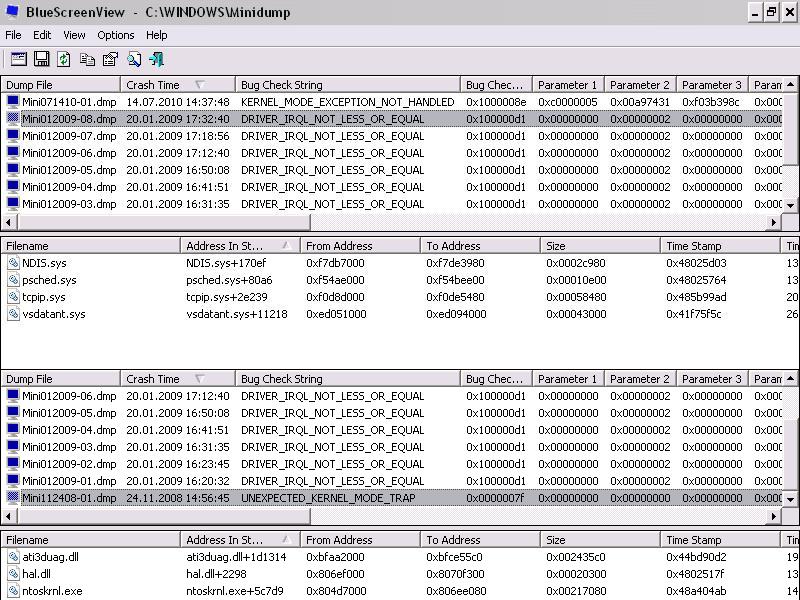Select the Mini112408-01.dmp crash row
This screenshot has height=600, width=800.
coord(392,497)
